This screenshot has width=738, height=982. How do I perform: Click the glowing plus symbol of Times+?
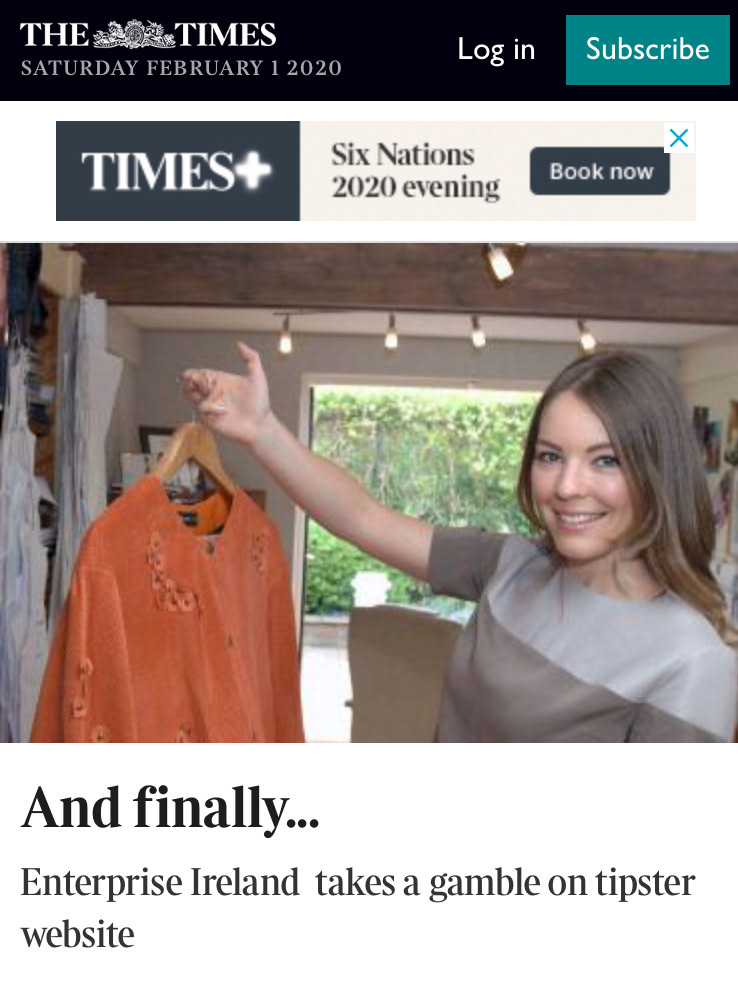pos(257,170)
